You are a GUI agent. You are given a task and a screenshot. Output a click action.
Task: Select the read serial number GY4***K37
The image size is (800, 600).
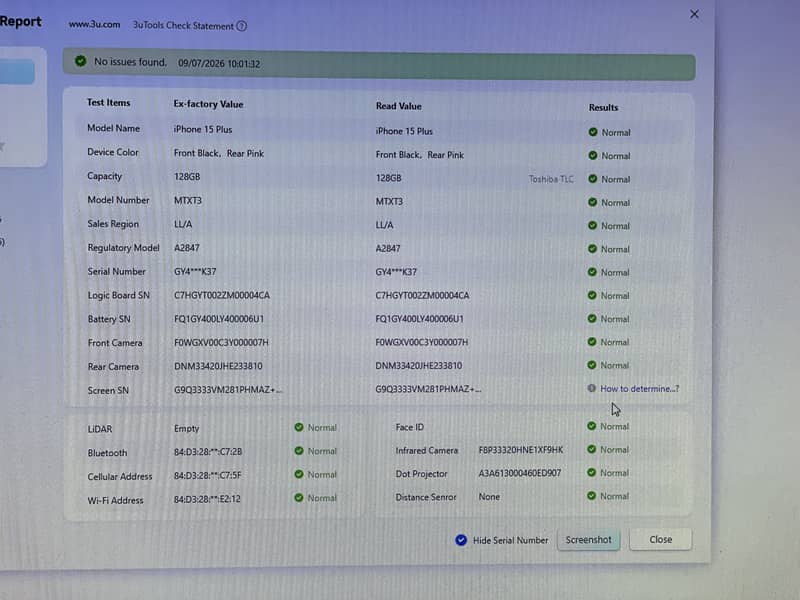[396, 272]
